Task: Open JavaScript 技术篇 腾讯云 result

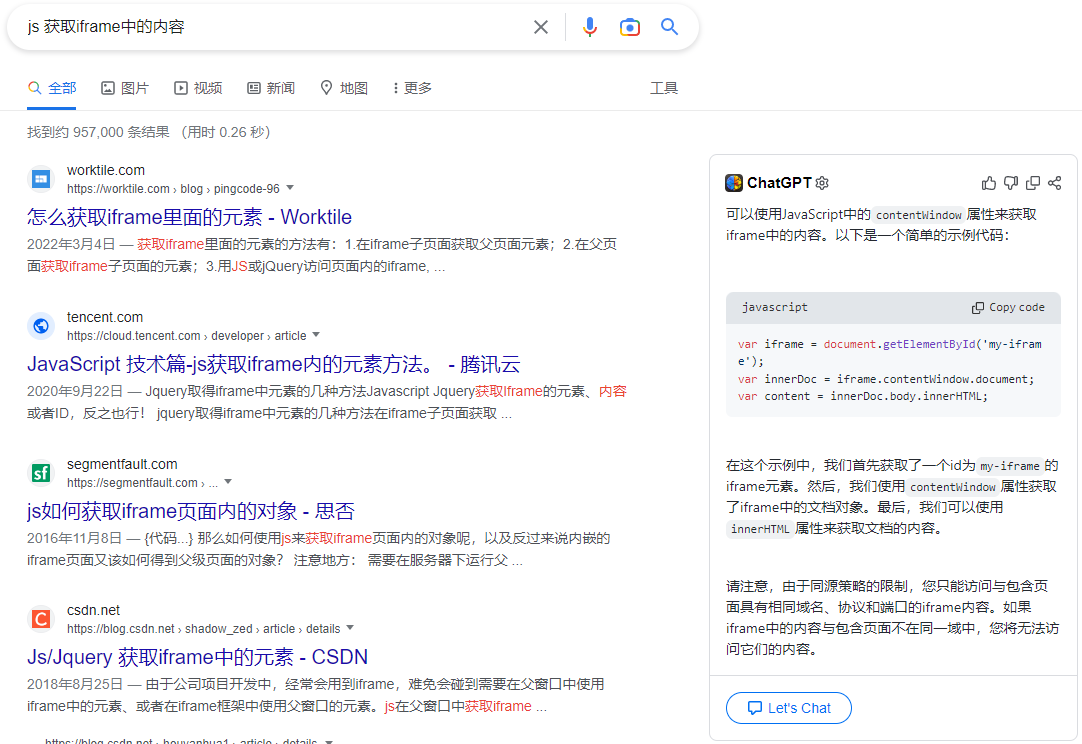Action: tap(273, 364)
